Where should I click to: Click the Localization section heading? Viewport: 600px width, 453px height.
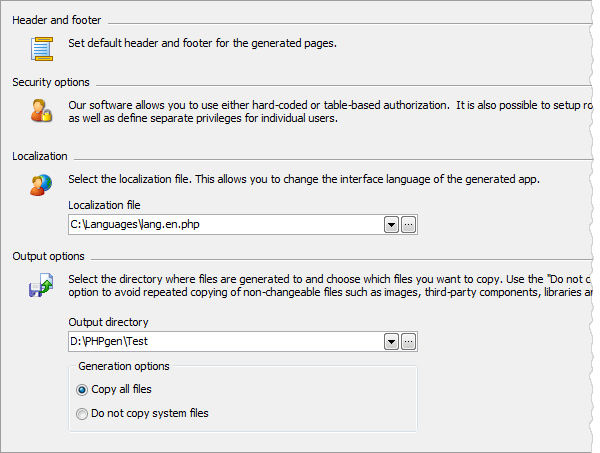[40, 156]
